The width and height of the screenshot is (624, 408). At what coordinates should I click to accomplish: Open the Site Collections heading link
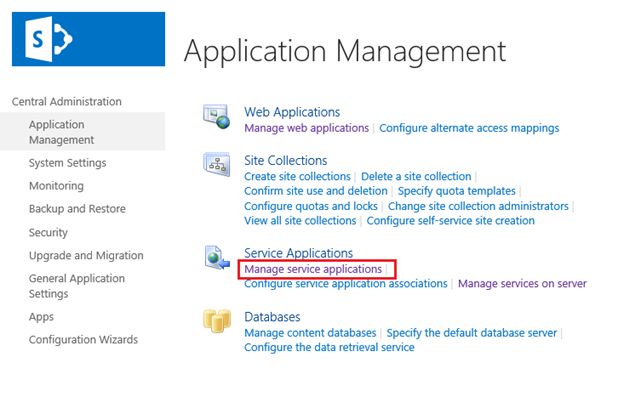pyautogui.click(x=285, y=160)
